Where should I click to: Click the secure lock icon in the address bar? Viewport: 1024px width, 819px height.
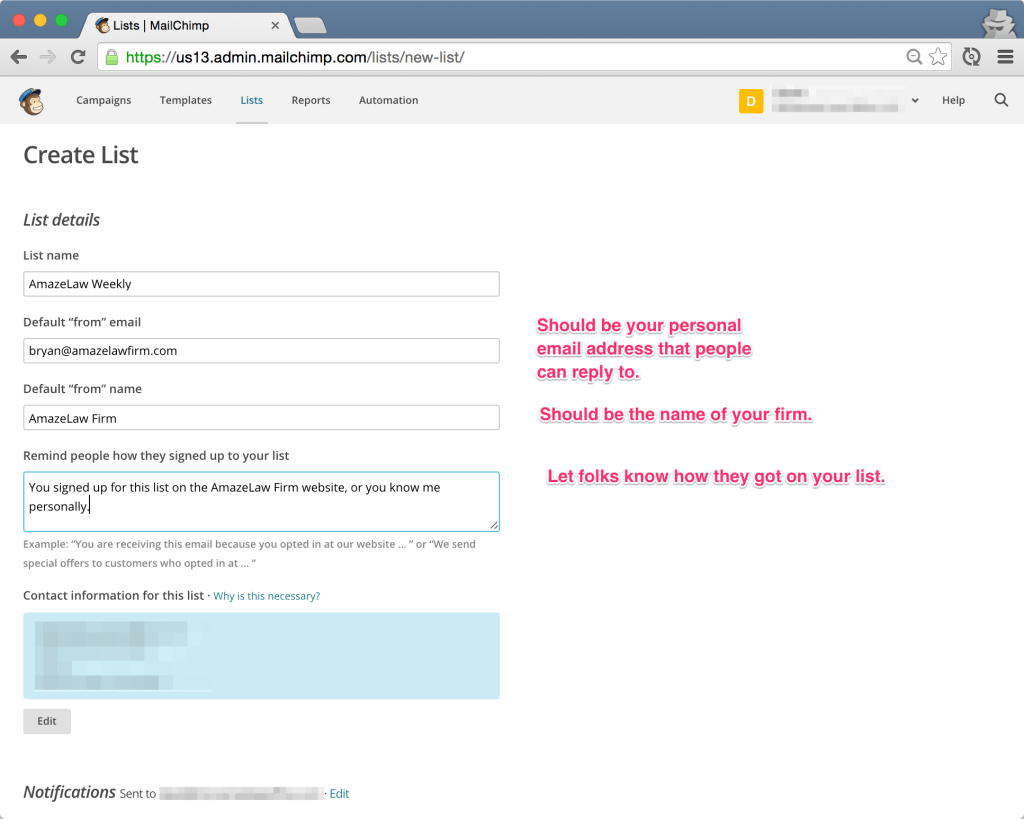coord(111,57)
